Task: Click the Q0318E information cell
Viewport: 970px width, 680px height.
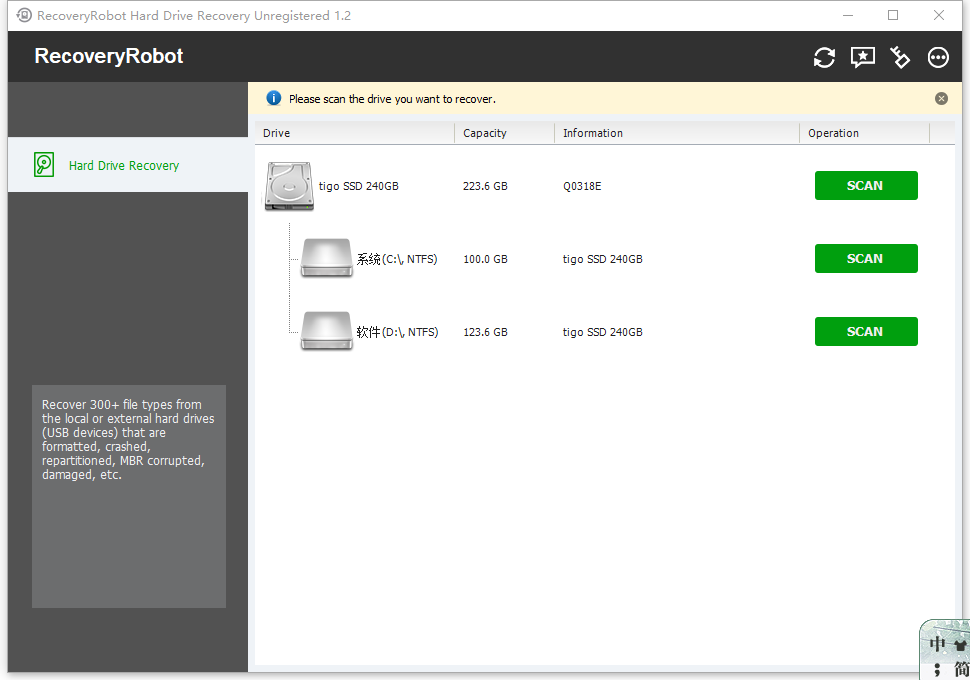Action: (x=582, y=186)
